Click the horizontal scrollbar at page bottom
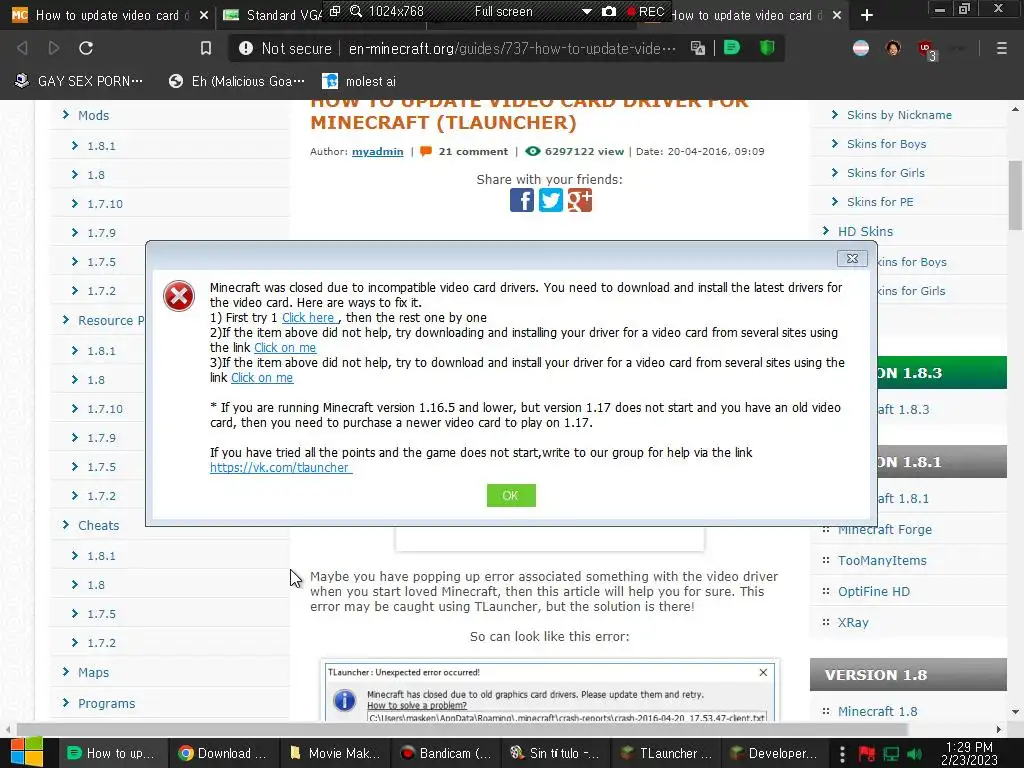Screen dimensions: 1024x768 click(x=462, y=729)
